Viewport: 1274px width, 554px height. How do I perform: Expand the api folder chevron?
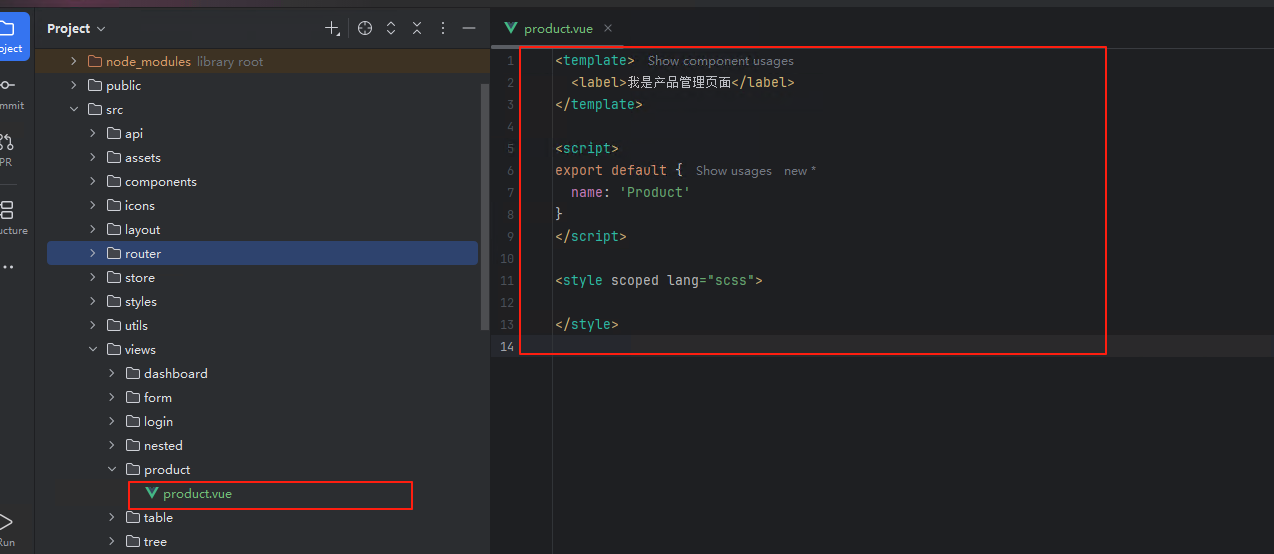pos(93,134)
